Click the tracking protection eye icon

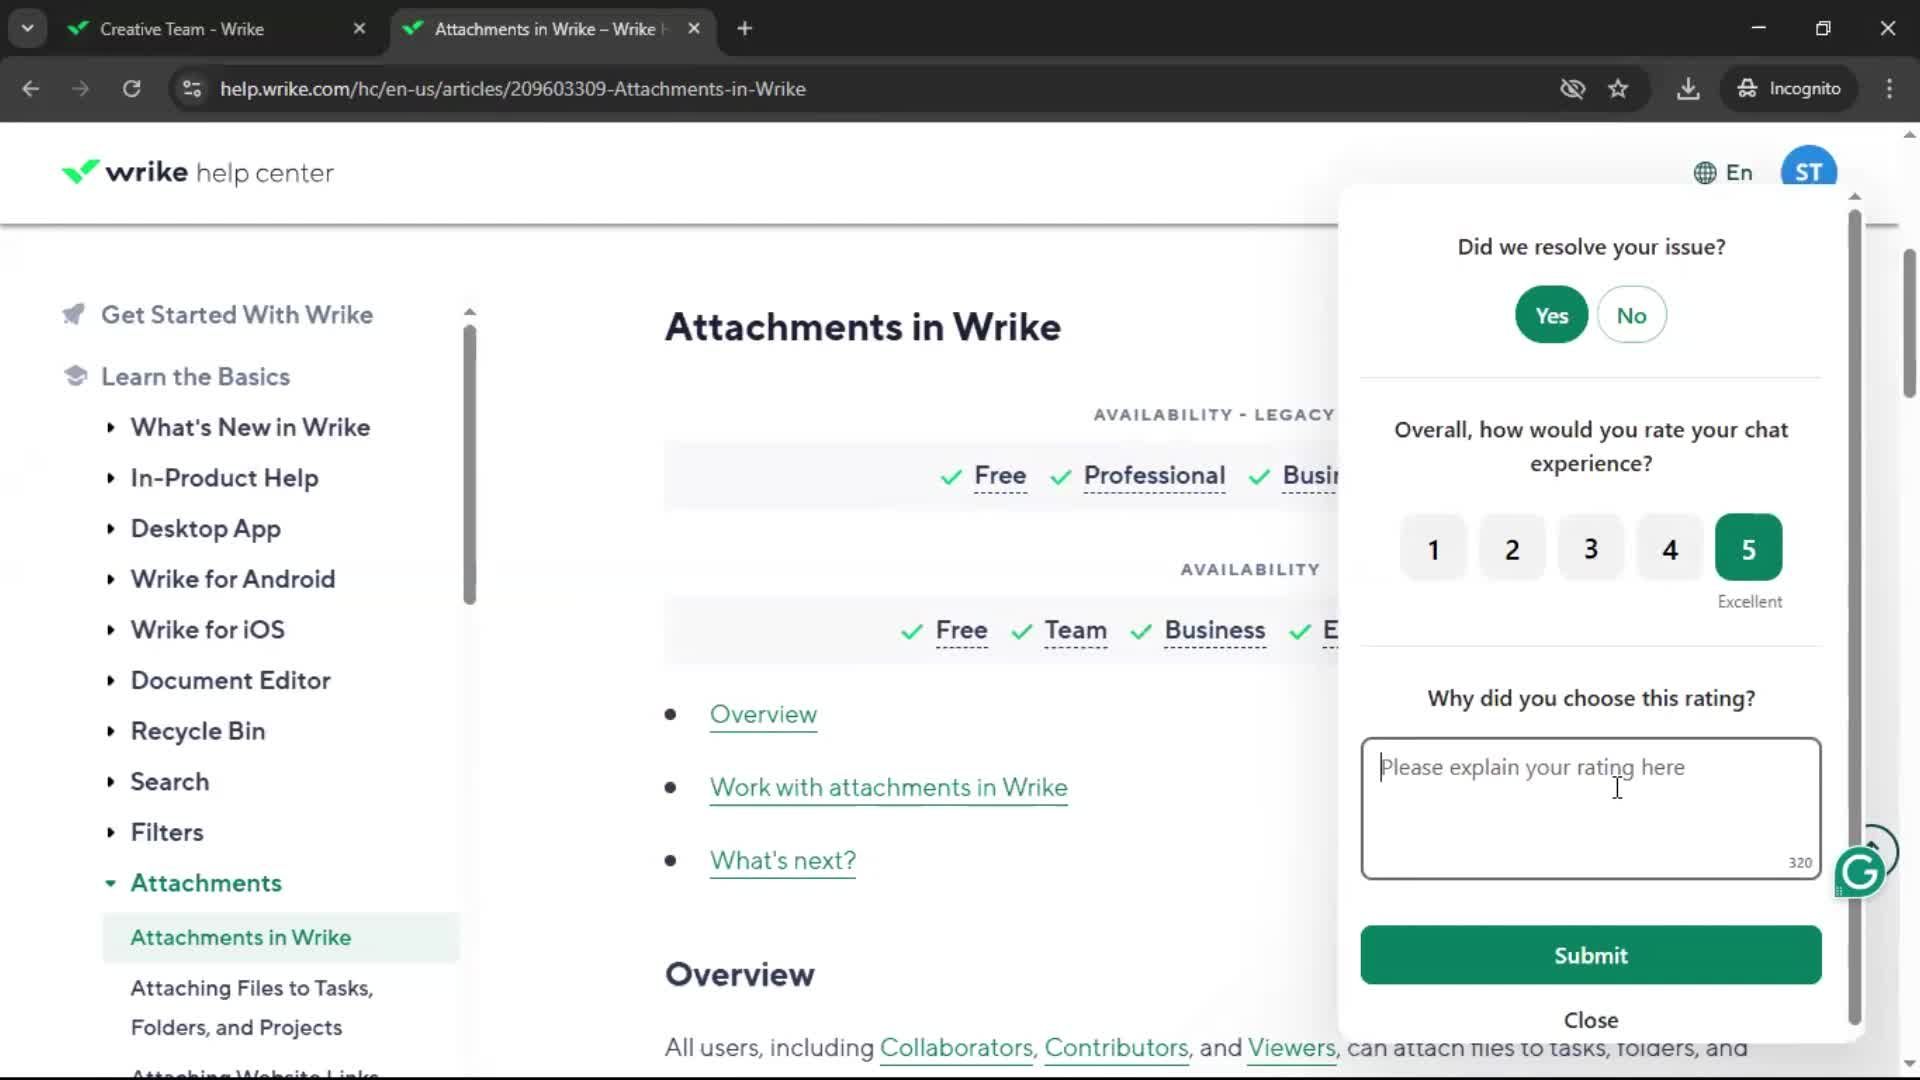tap(1572, 88)
